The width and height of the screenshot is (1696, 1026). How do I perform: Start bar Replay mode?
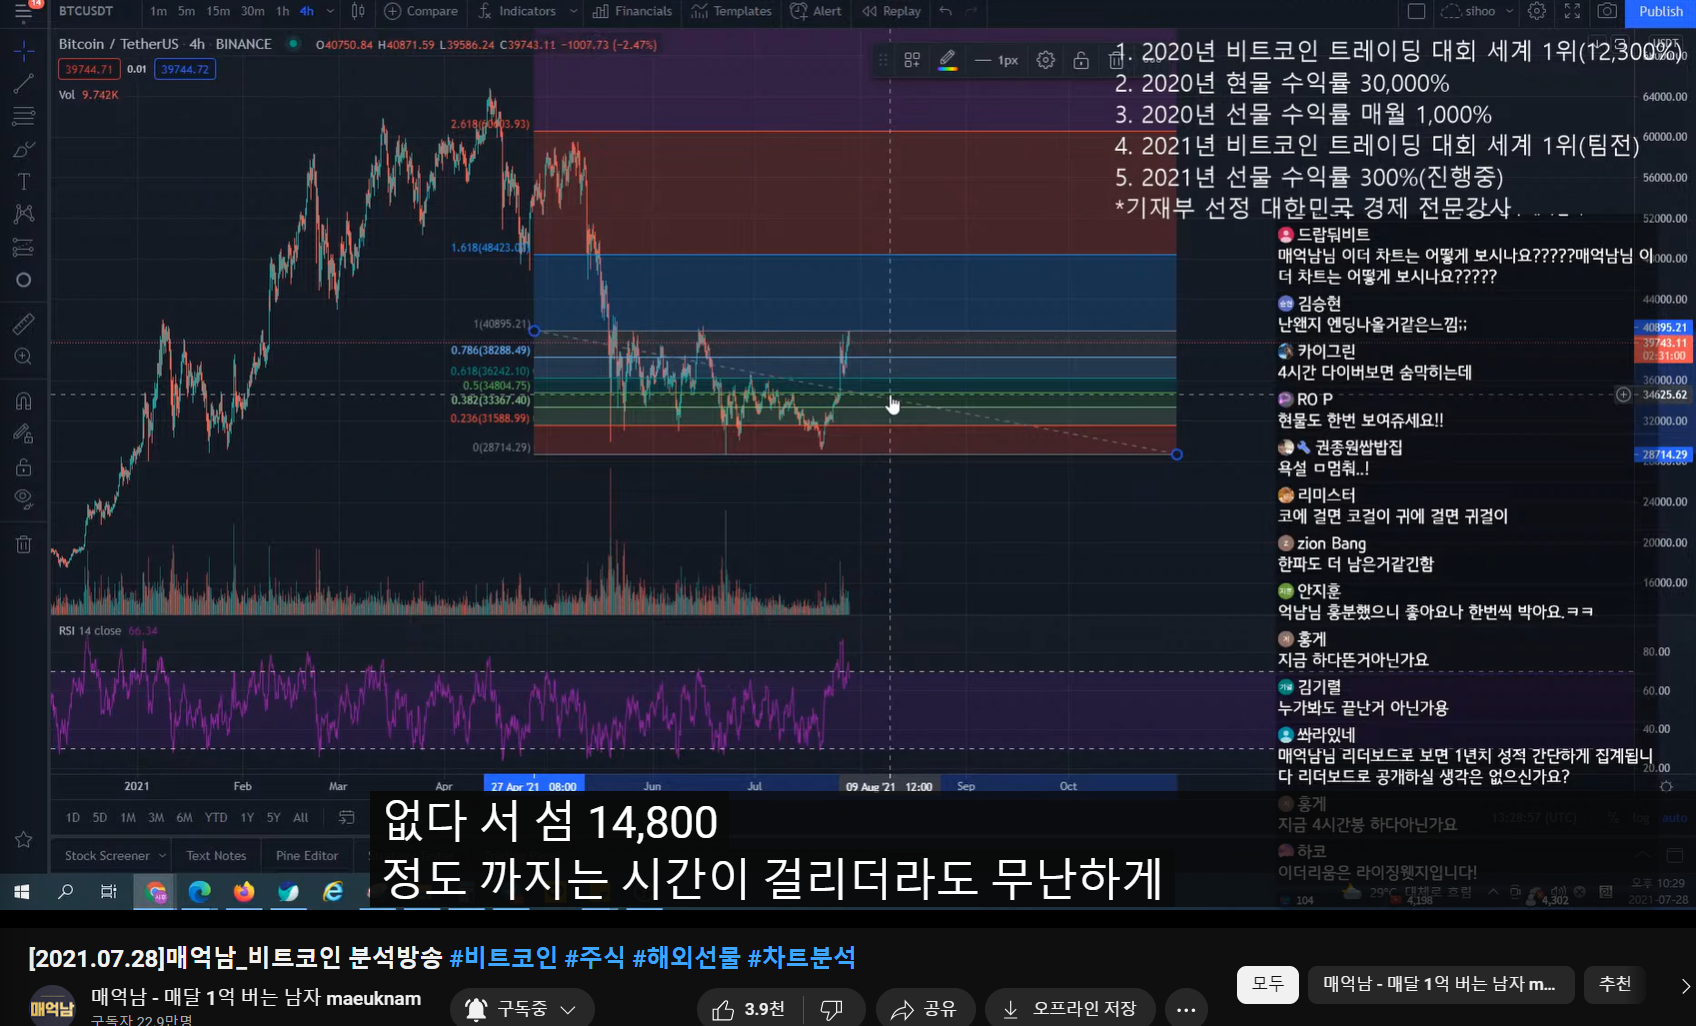coord(891,11)
